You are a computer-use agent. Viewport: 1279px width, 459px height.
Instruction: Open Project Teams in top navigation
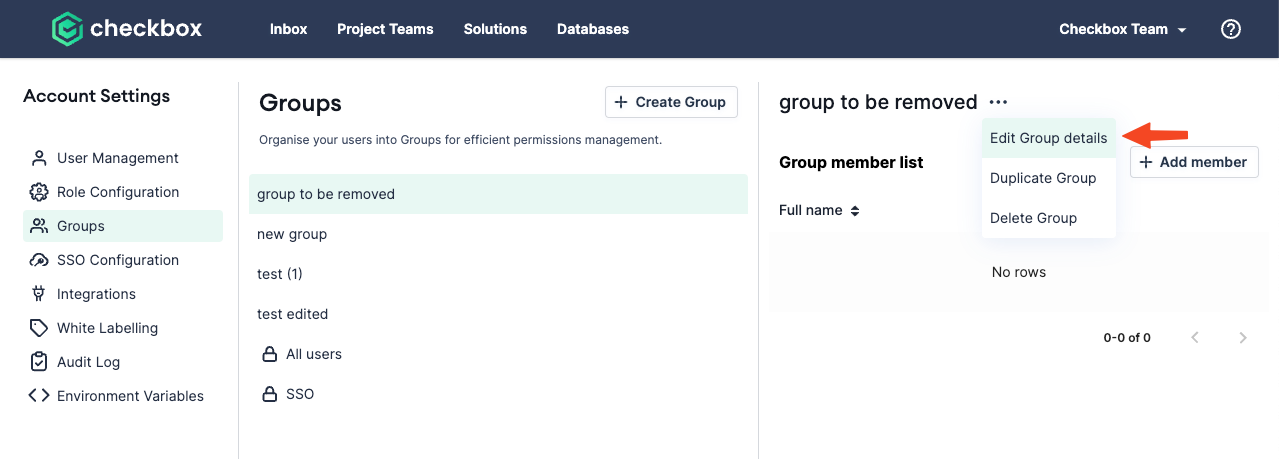pos(385,29)
